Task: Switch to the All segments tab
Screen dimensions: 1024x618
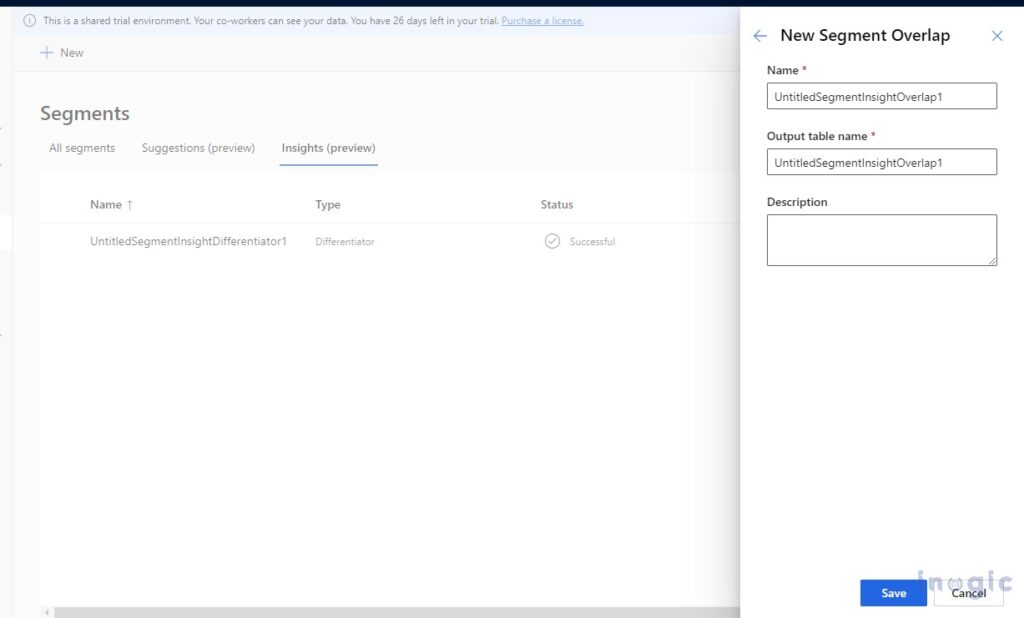Action: pos(81,148)
